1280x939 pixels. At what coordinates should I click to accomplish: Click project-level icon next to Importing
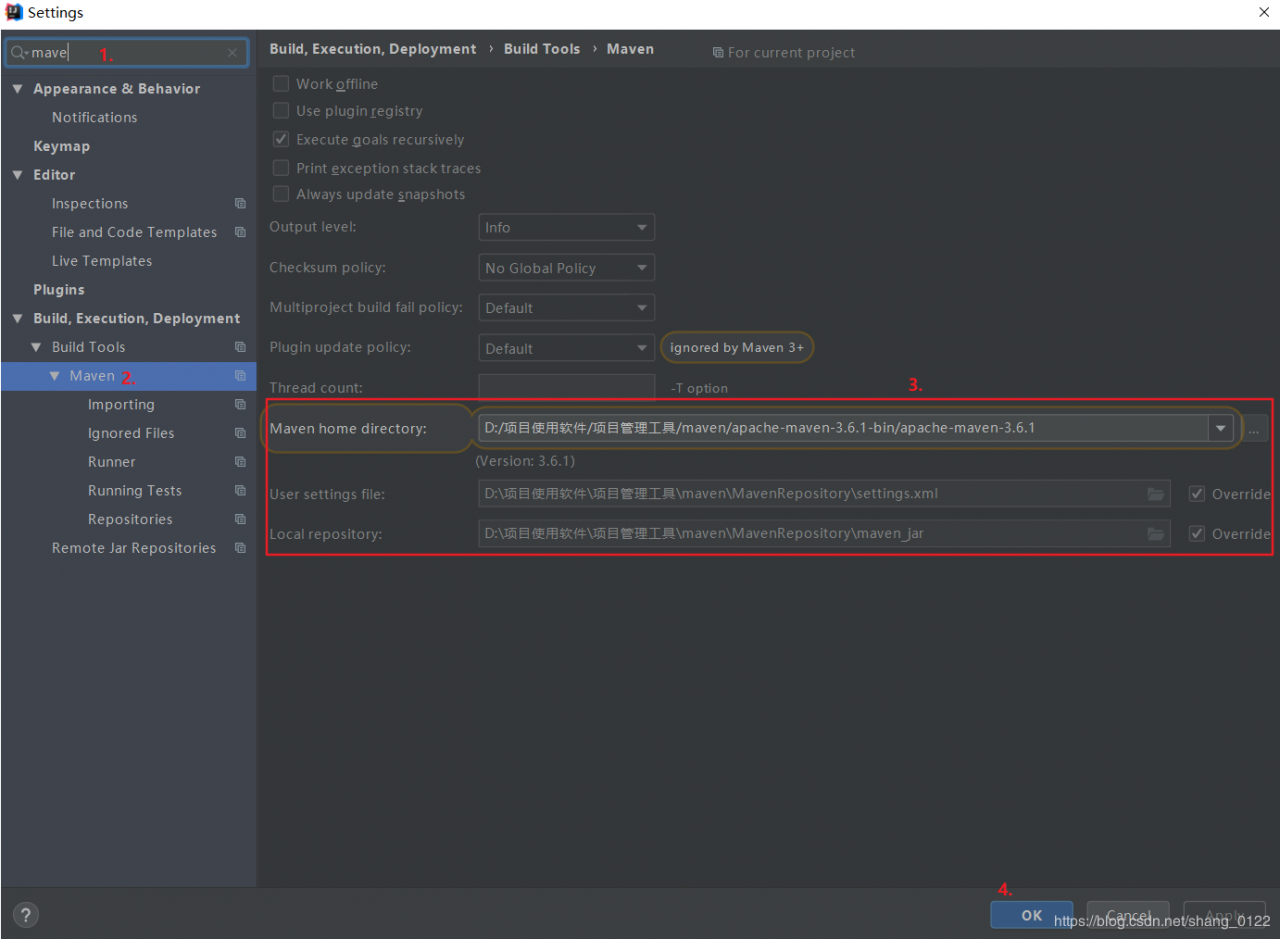click(240, 405)
